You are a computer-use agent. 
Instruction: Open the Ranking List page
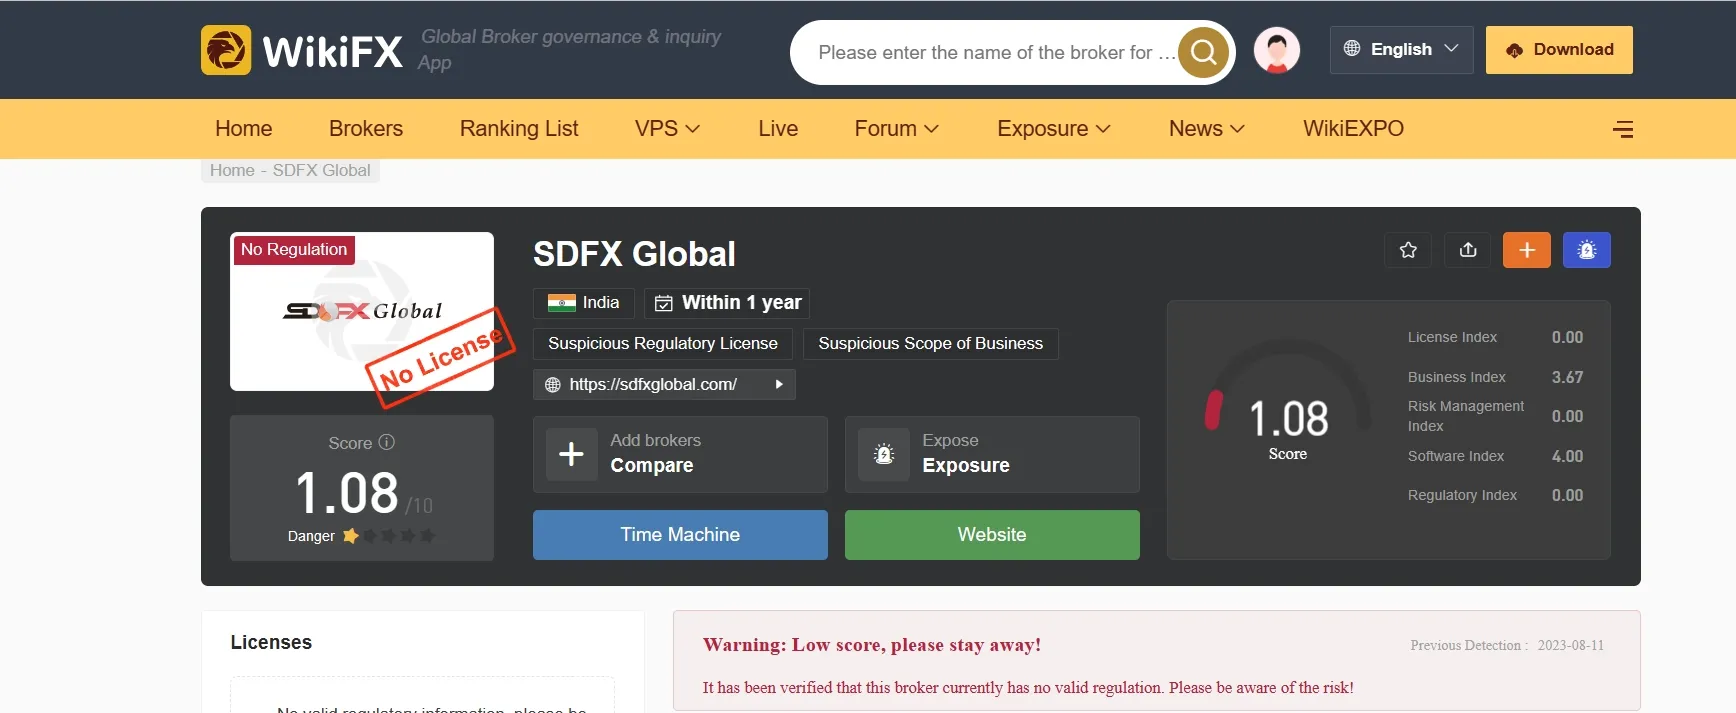tap(519, 129)
